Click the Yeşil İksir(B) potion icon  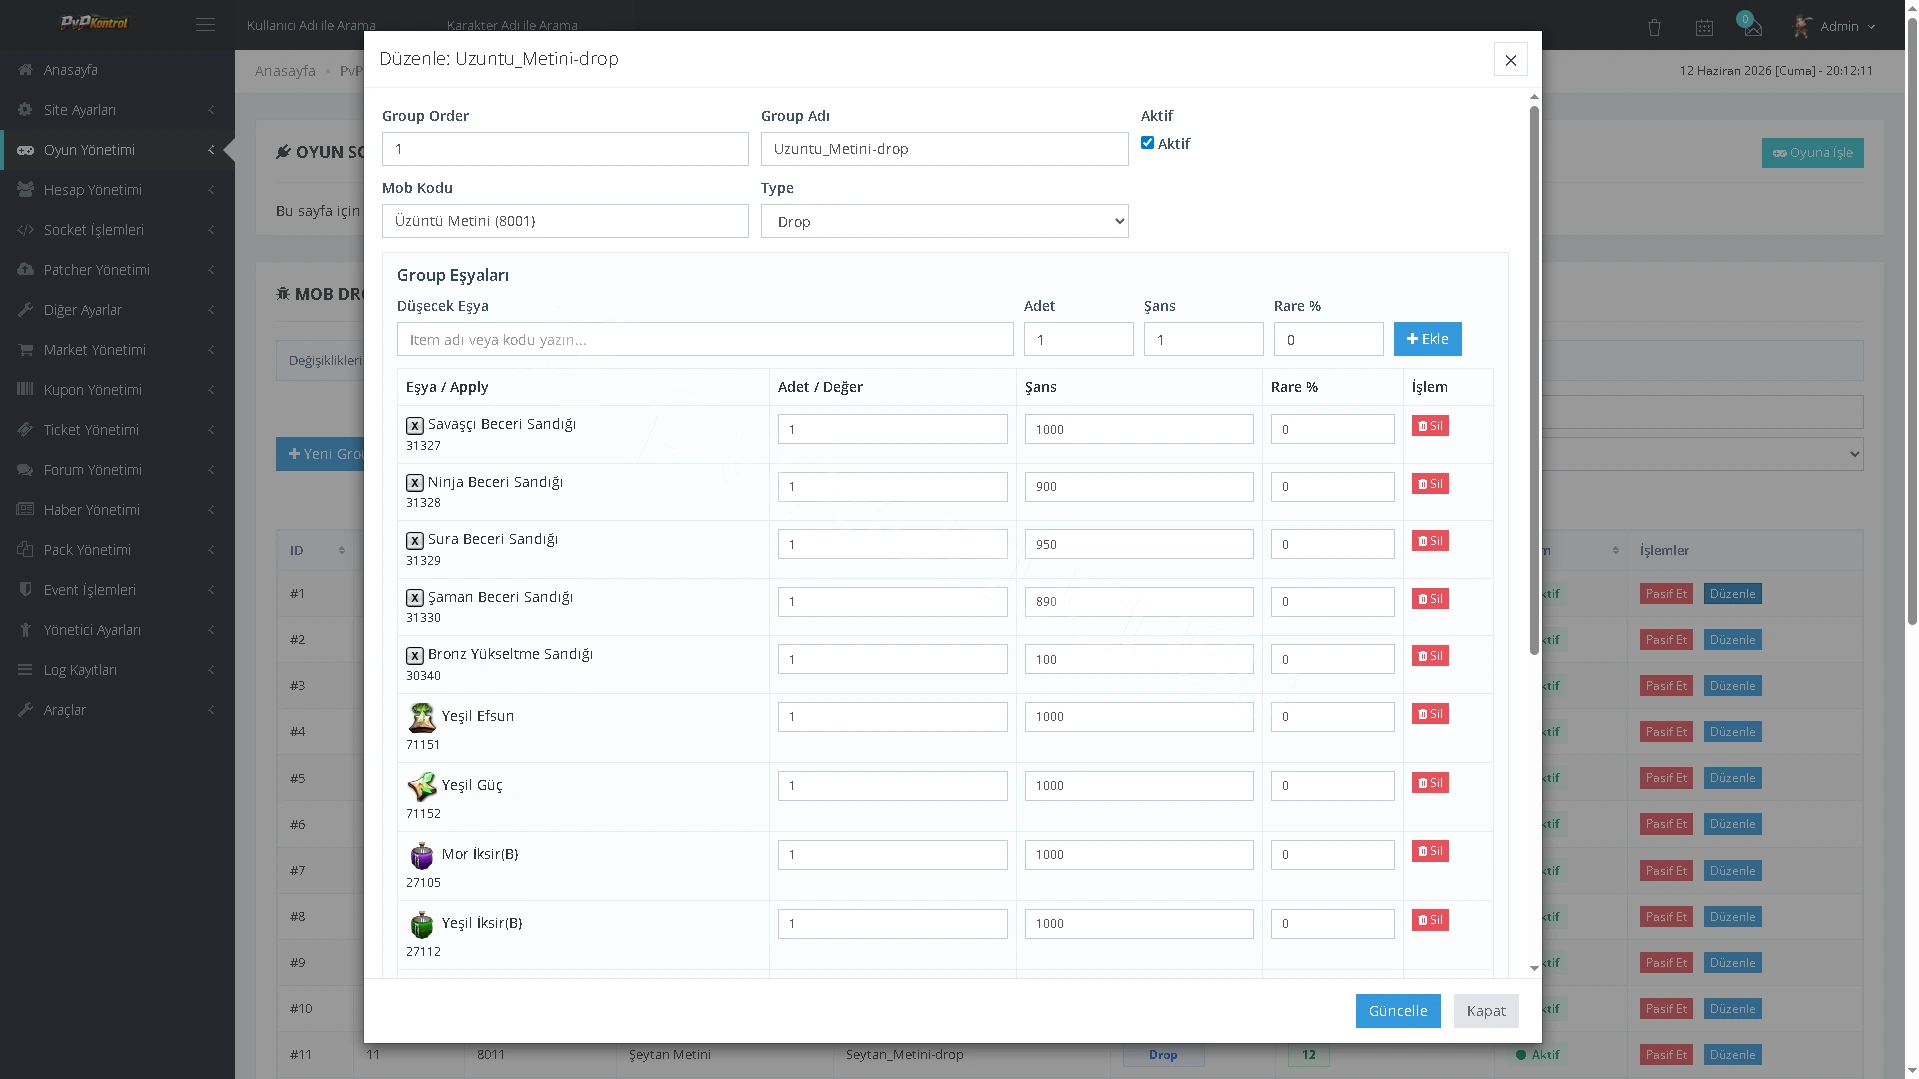(422, 924)
